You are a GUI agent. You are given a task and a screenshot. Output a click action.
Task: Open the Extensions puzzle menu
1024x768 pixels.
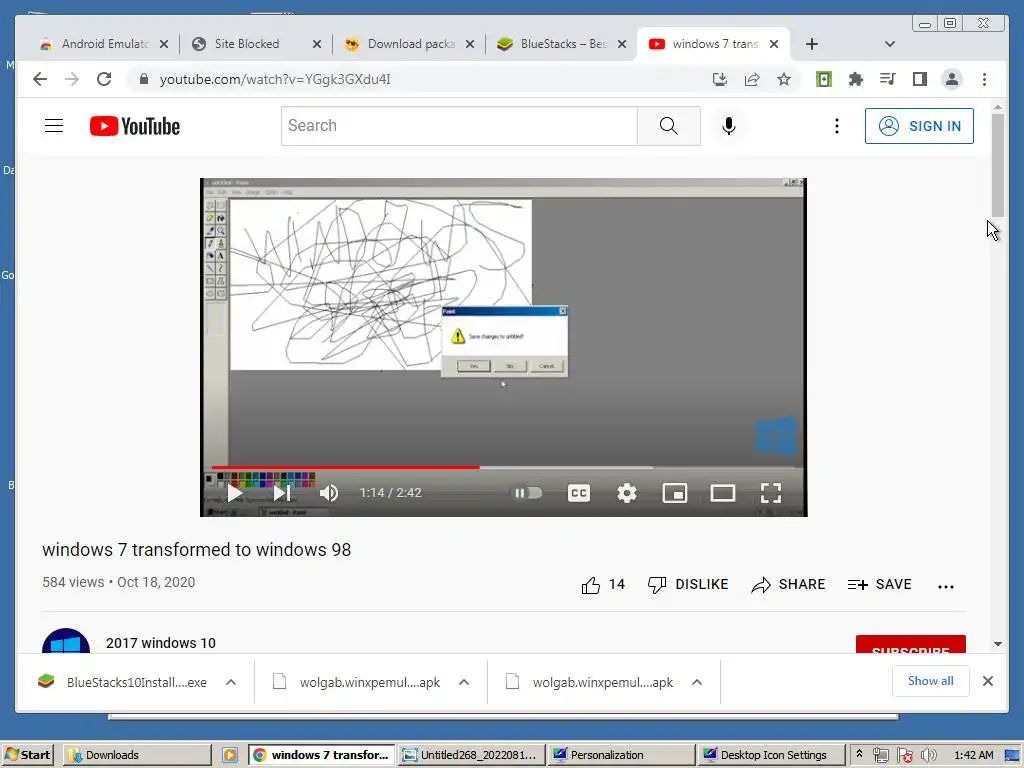[x=856, y=79]
